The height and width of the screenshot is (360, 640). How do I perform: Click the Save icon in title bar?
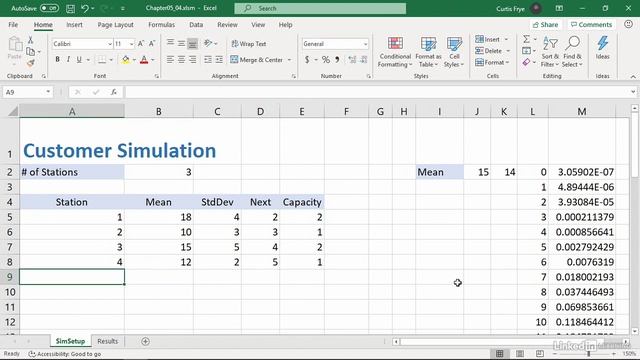(70, 8)
